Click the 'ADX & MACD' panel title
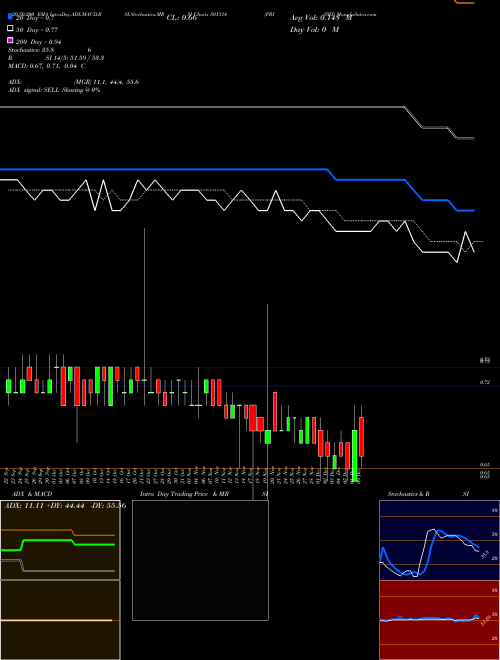 pos(32,493)
